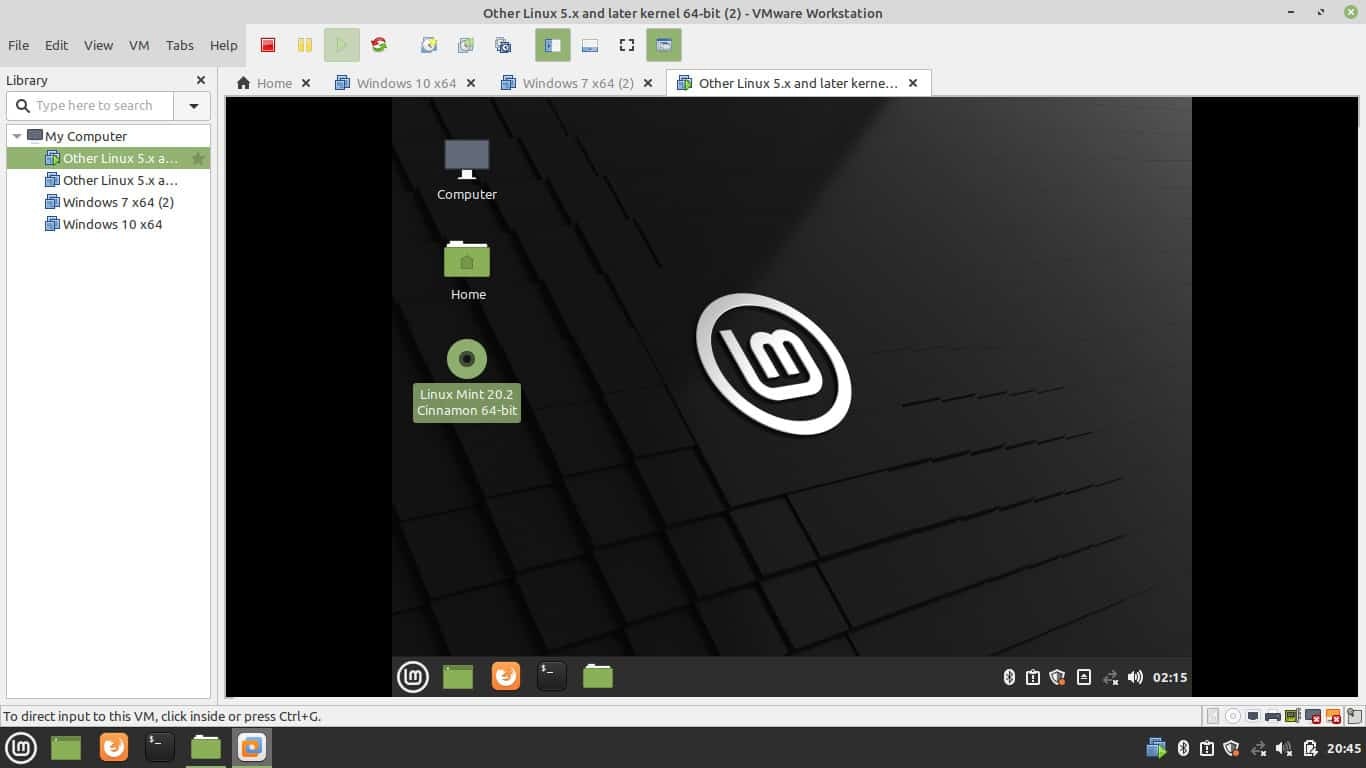The height and width of the screenshot is (768, 1366).
Task: Close the Library panel
Action: pos(201,80)
